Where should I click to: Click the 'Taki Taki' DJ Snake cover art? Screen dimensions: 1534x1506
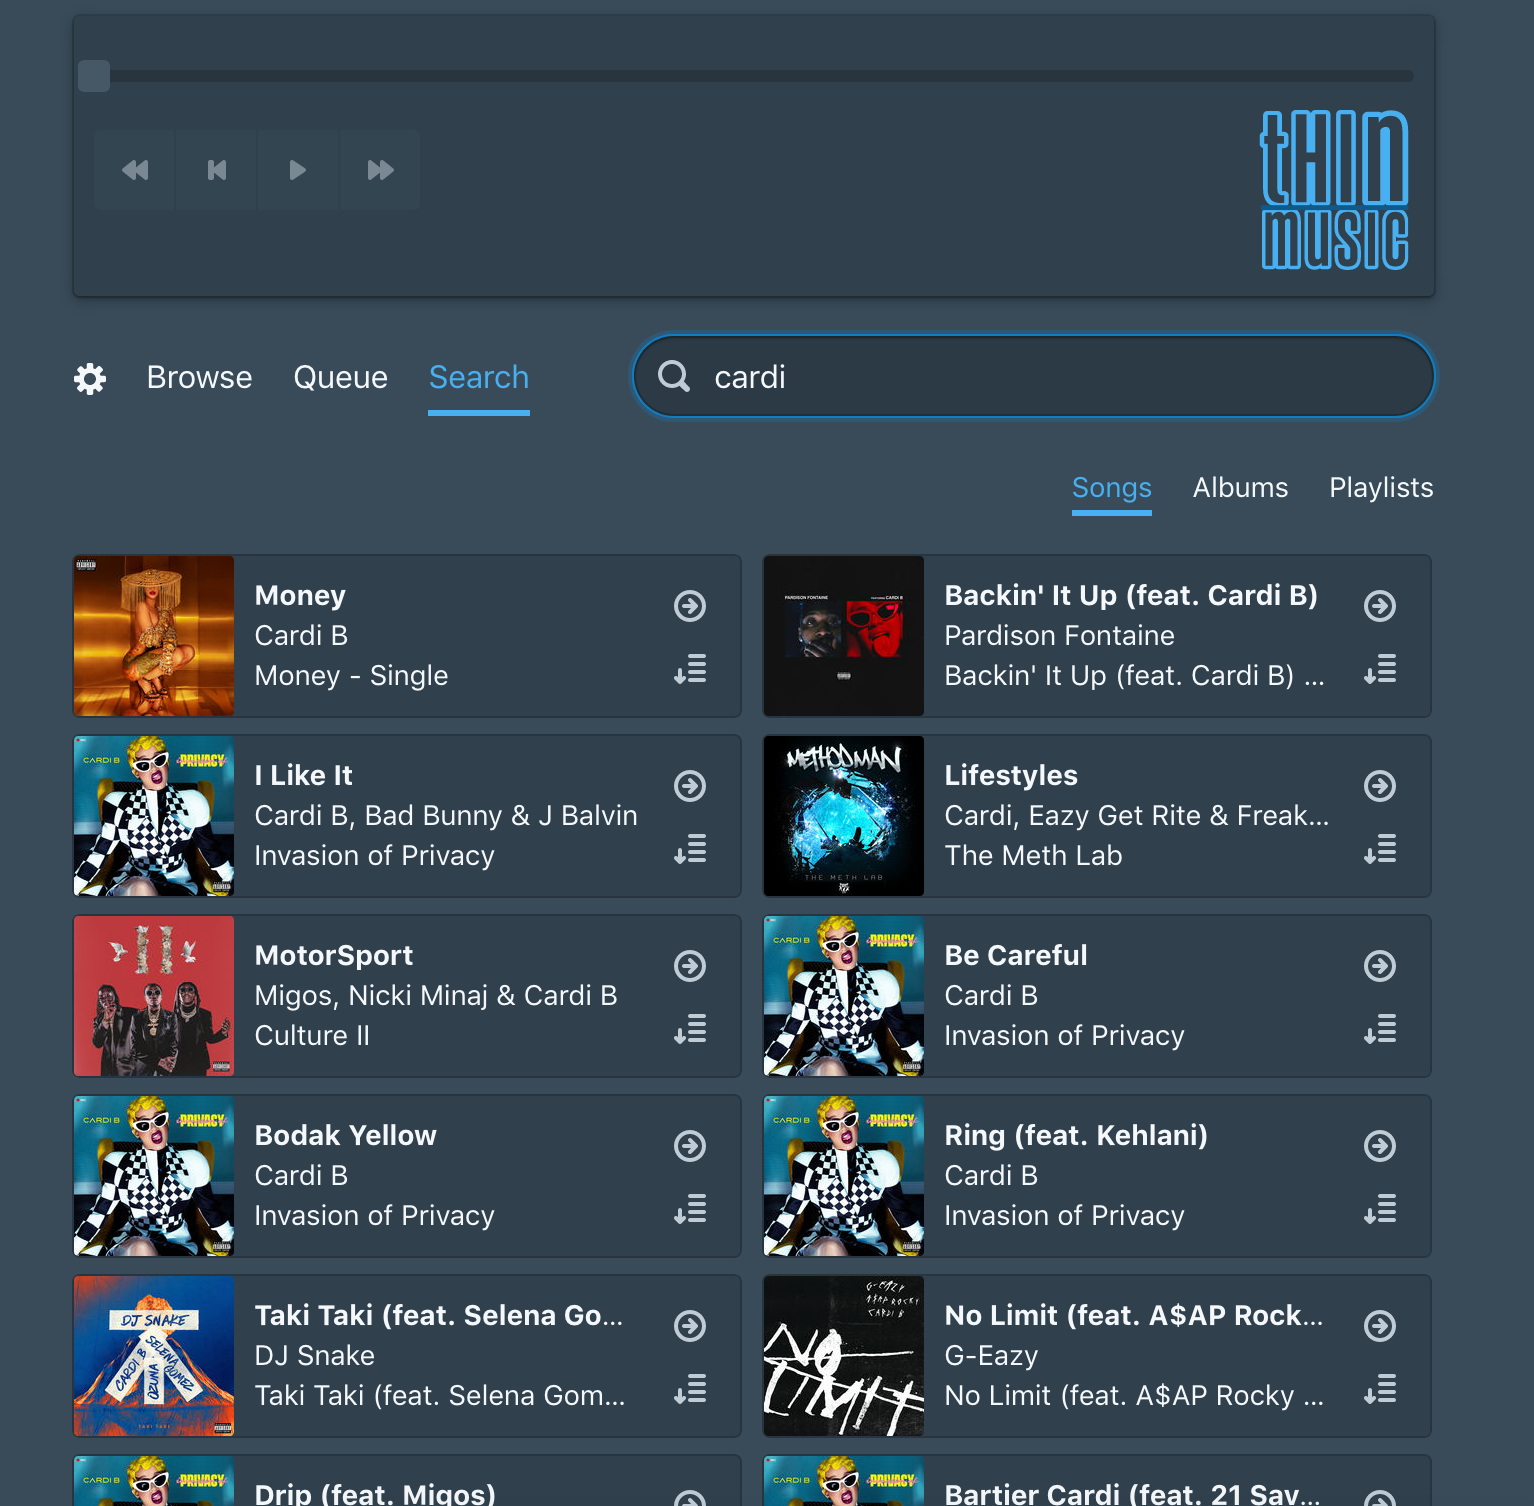tap(154, 1356)
